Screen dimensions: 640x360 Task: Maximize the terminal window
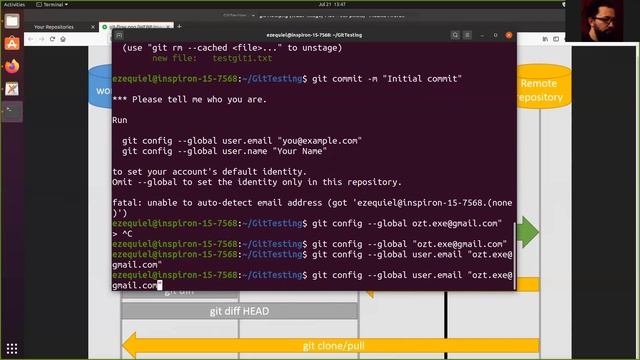pos(496,36)
